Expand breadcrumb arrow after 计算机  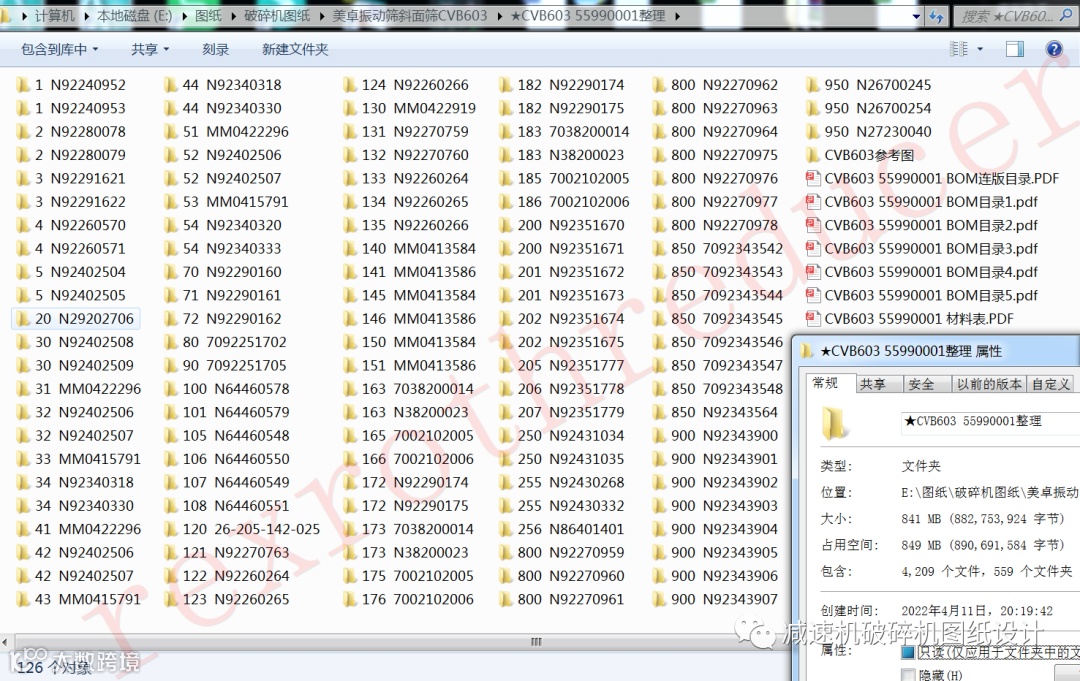coord(87,16)
